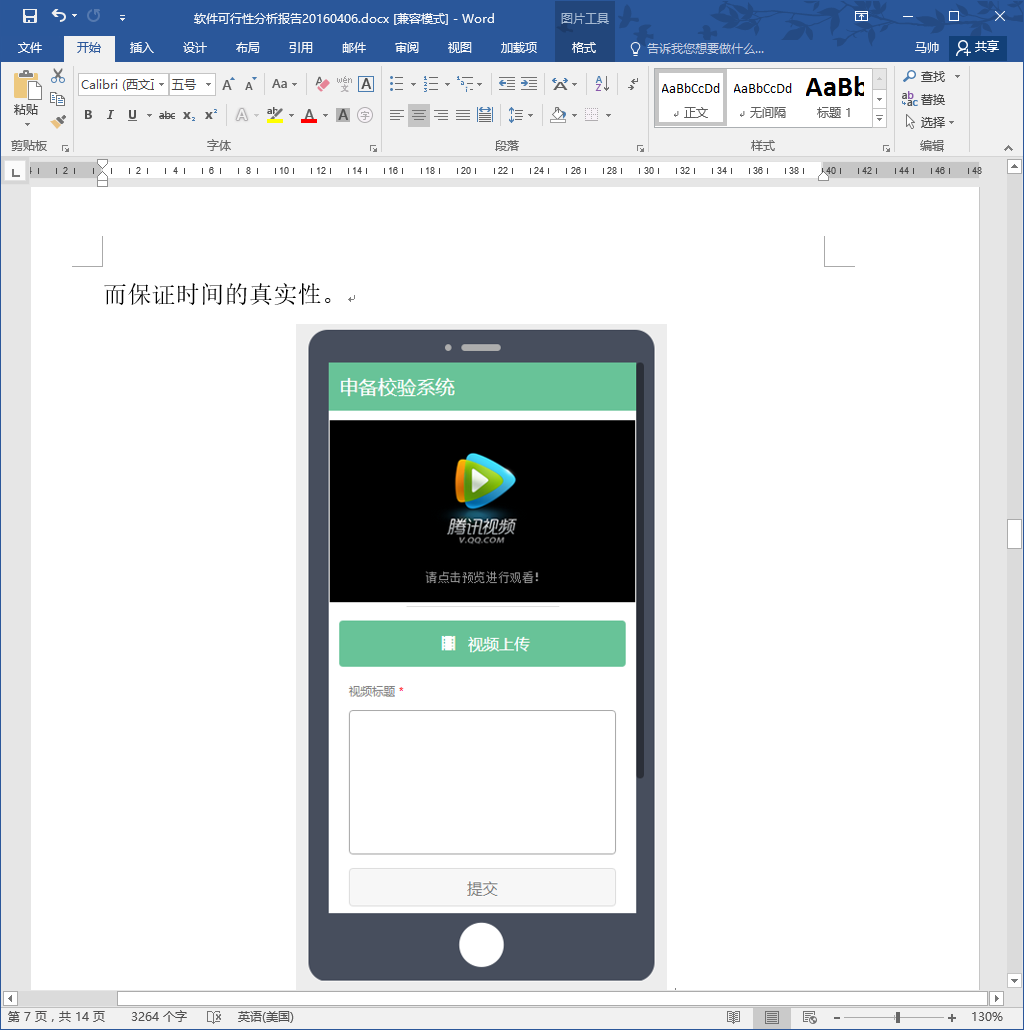Viewport: 1024px width, 1030px height.
Task: Save the document with the floppy disk icon
Action: coord(30,16)
